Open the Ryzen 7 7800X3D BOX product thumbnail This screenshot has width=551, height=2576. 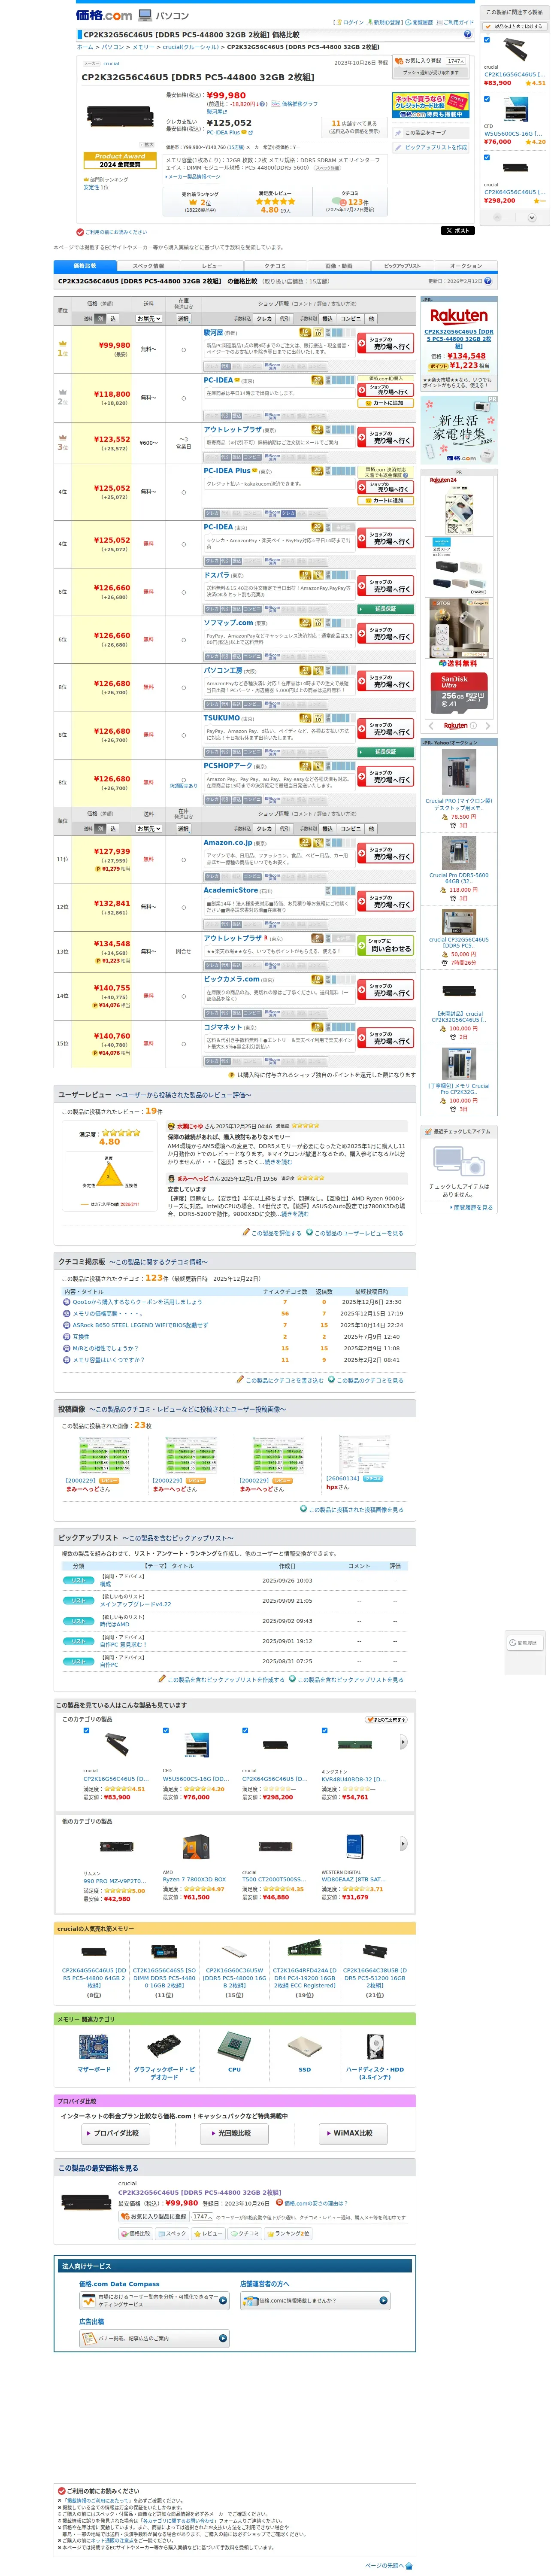197,1847
